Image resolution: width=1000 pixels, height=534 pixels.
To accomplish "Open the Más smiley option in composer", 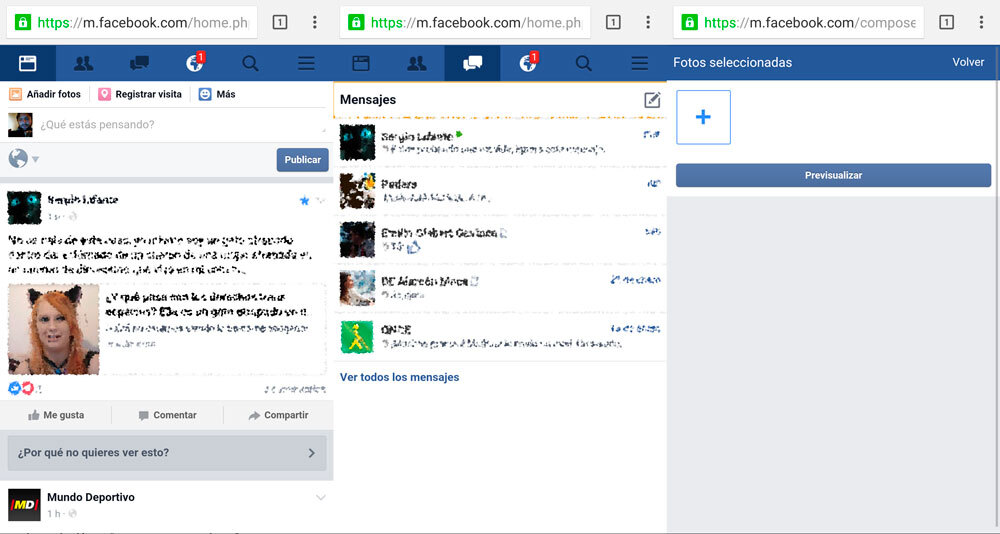I will pyautogui.click(x=217, y=94).
